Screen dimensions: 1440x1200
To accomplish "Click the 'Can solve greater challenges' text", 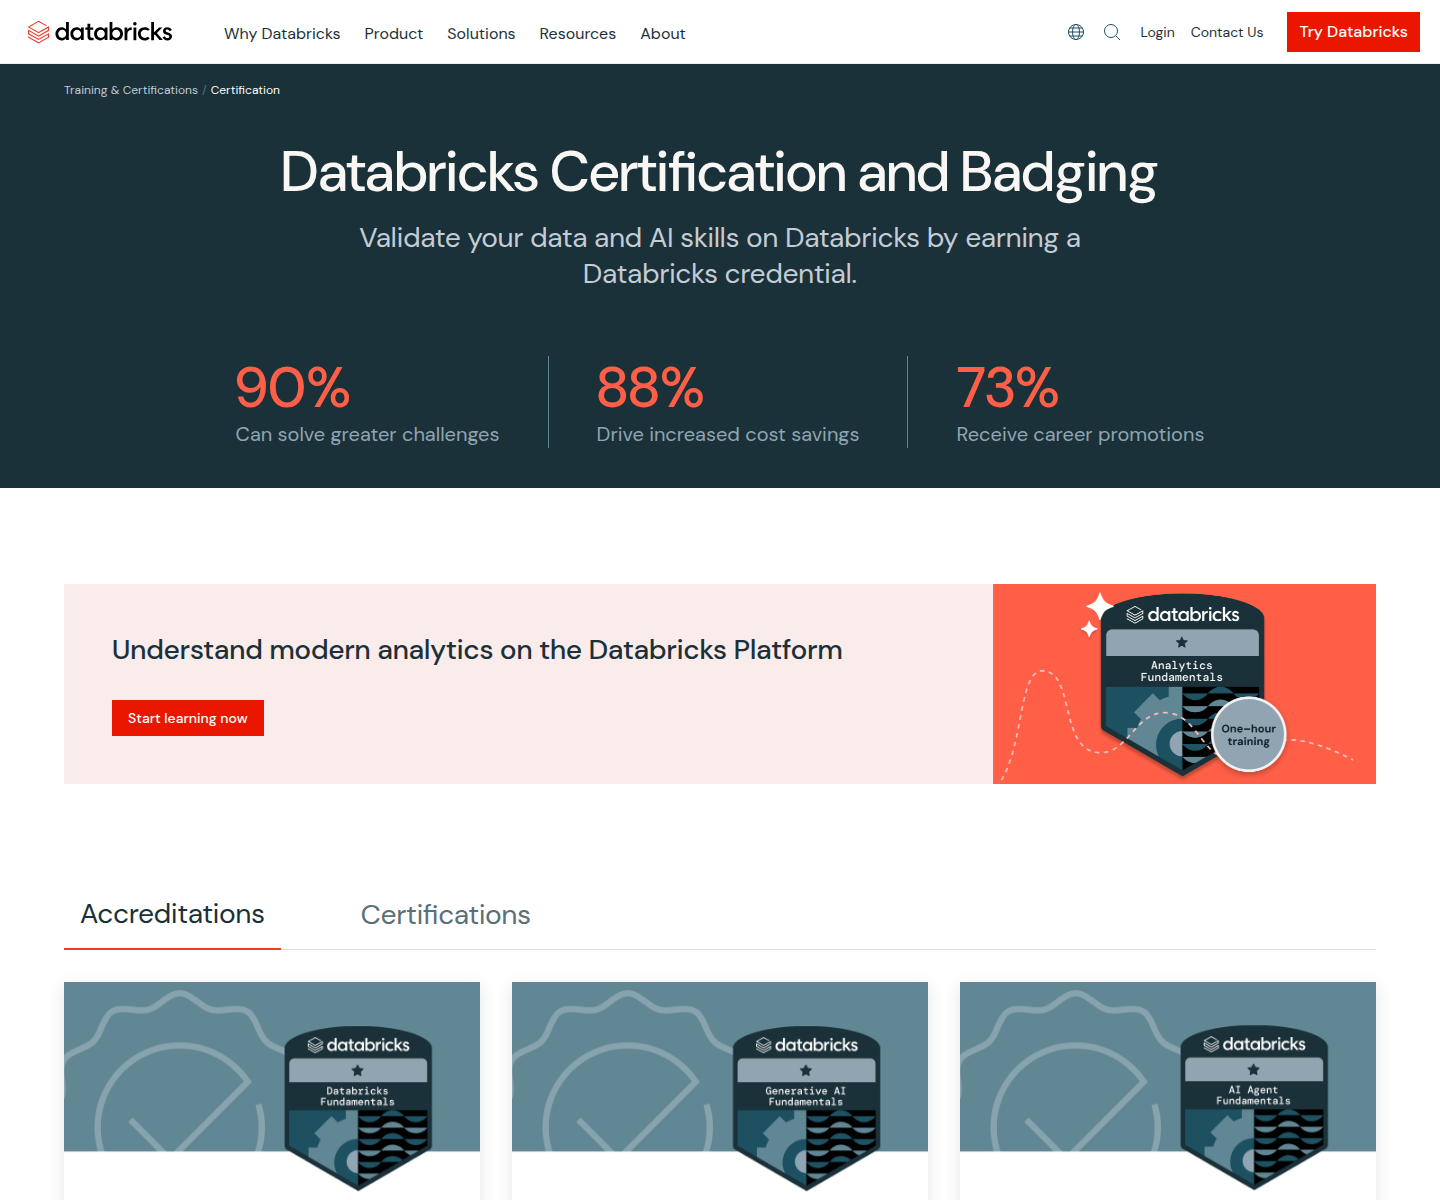I will click(367, 435).
